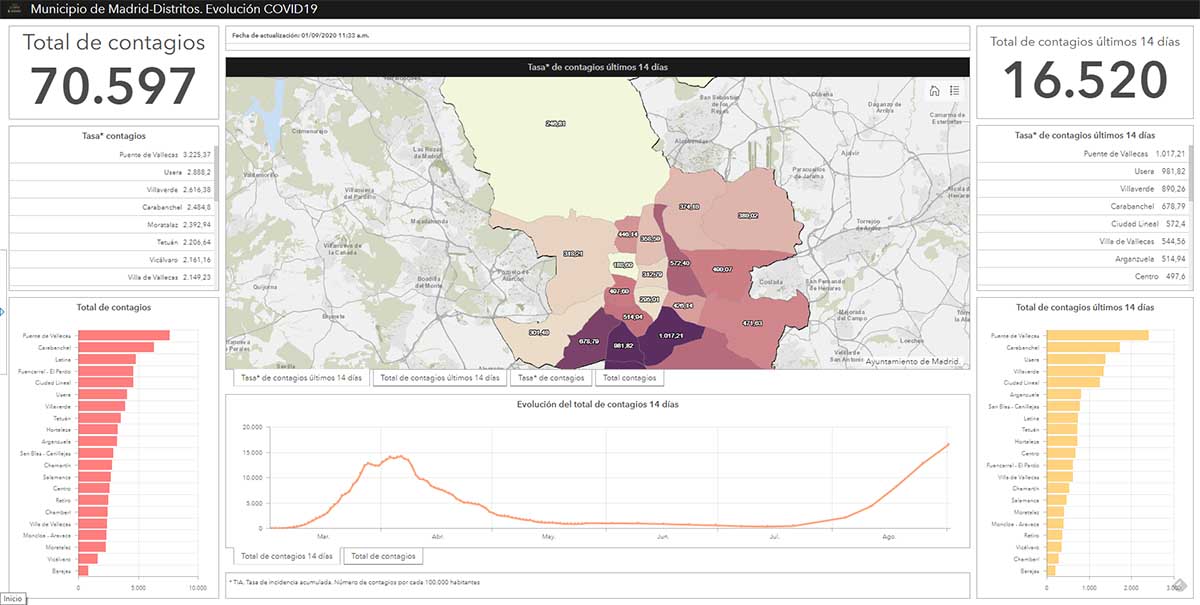Switch chart to 'Total de contagios' tab
Viewport: 1200px width, 605px height.
tap(383, 556)
